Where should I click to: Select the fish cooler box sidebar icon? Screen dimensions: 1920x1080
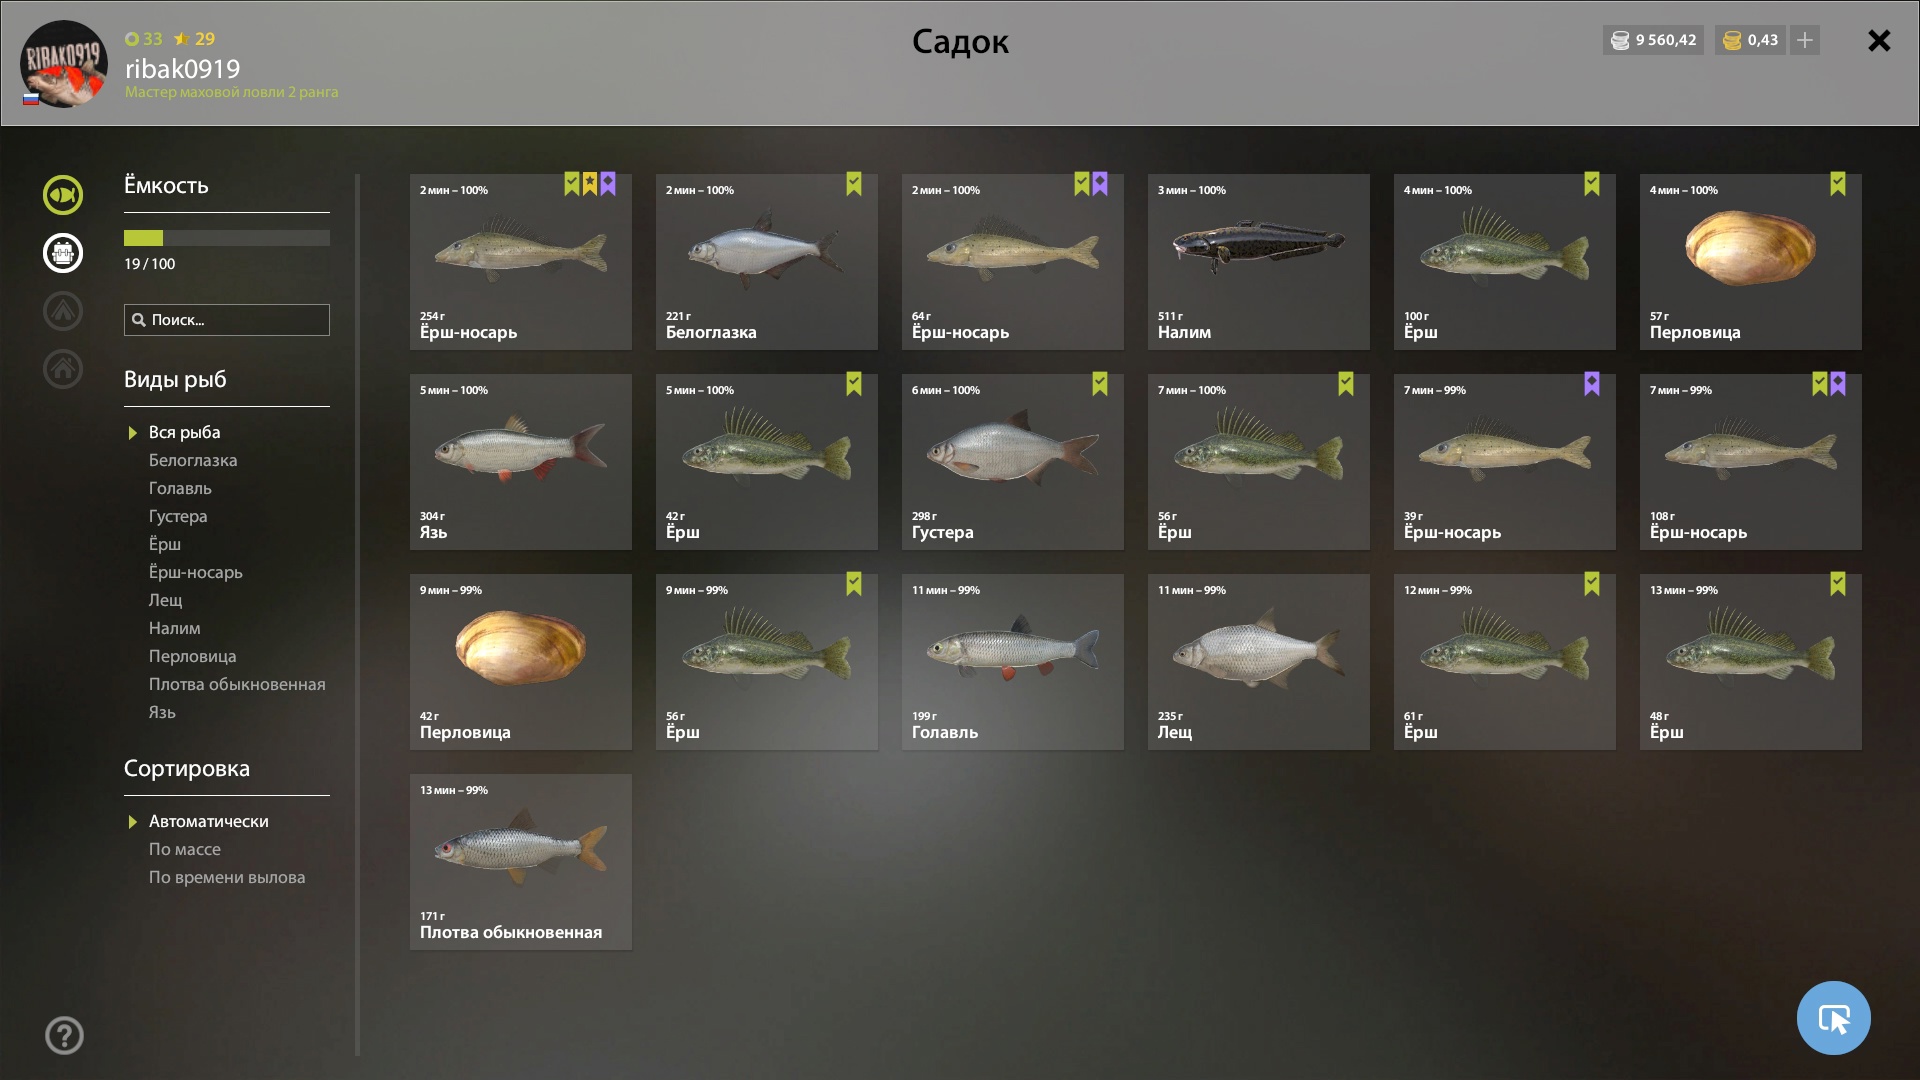click(x=62, y=253)
